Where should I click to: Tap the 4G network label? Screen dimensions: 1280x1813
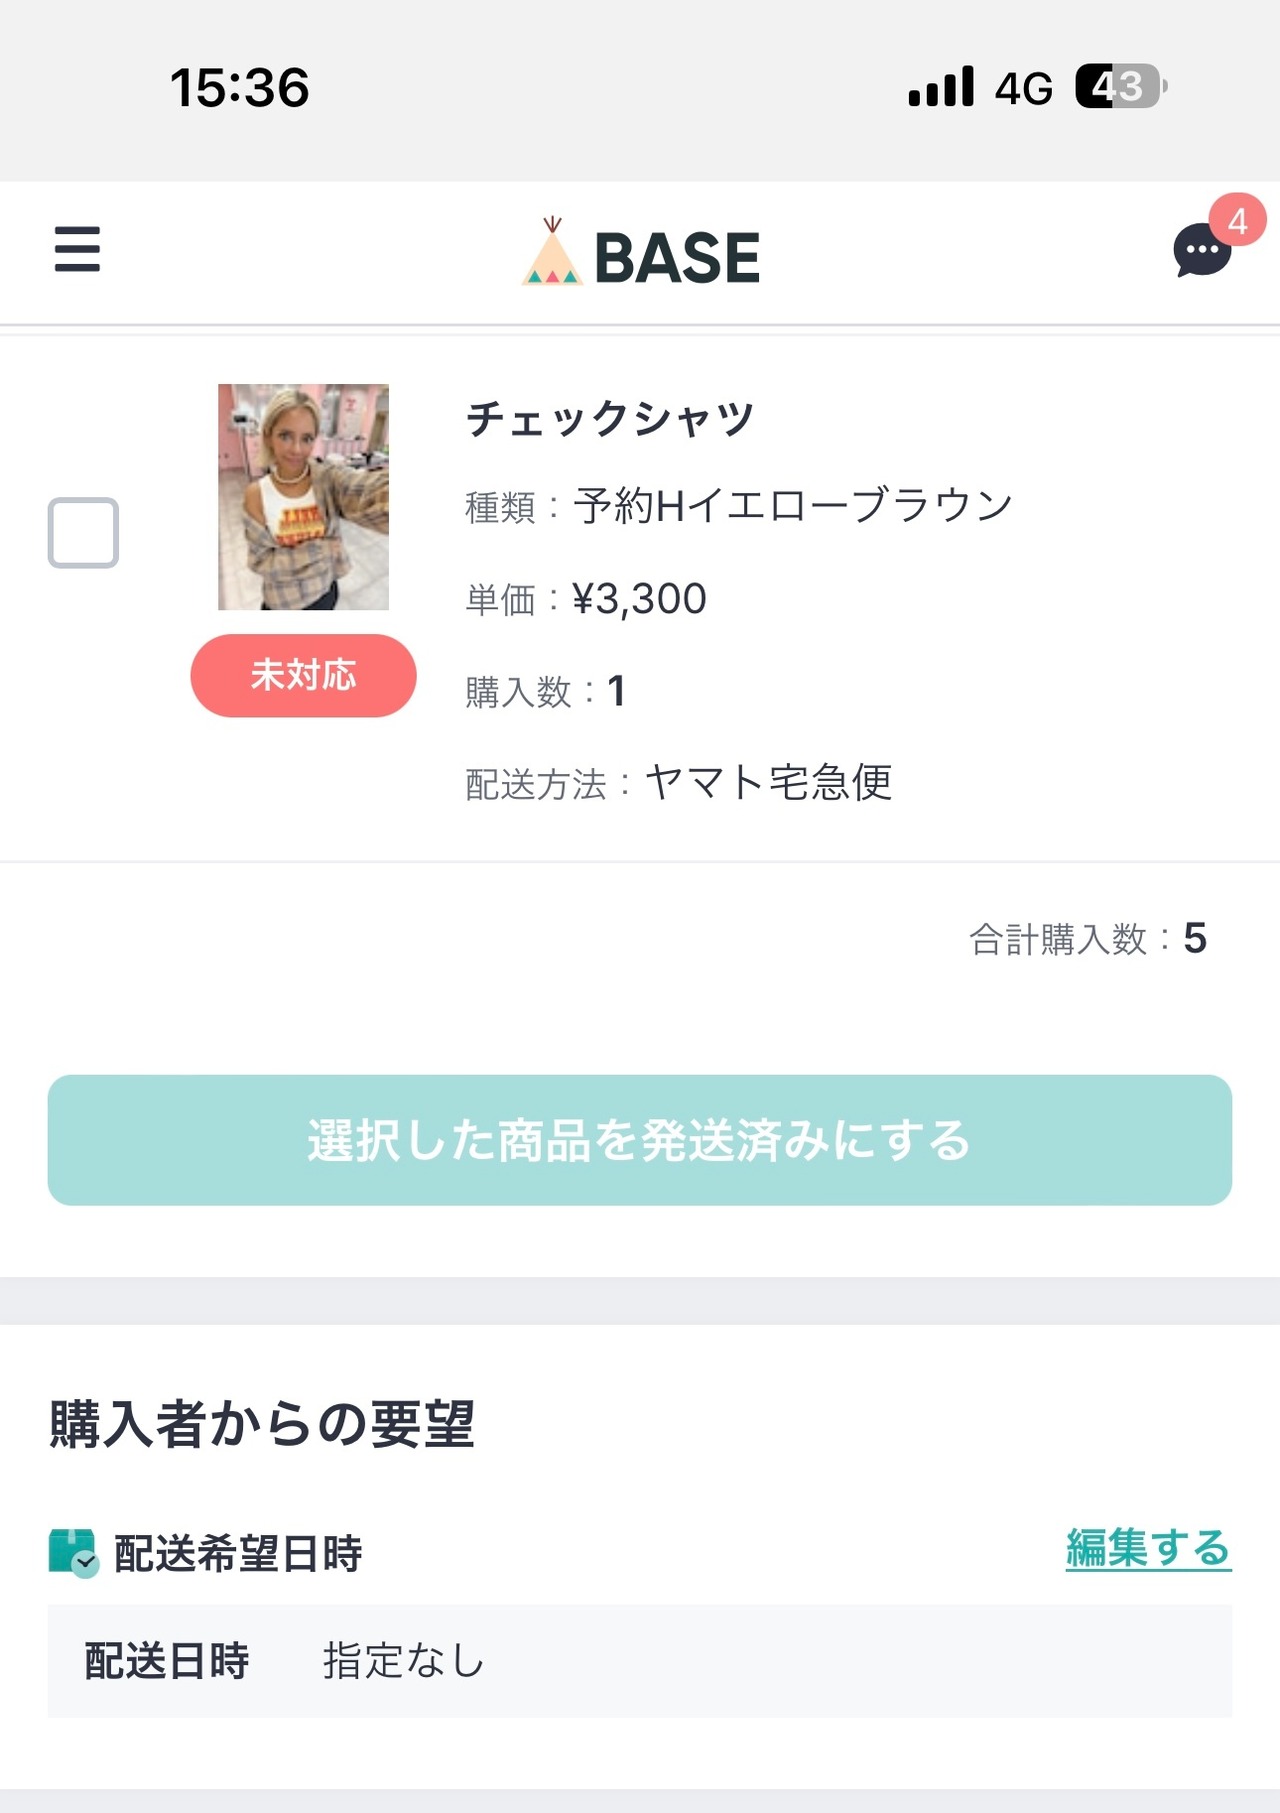click(x=1023, y=89)
